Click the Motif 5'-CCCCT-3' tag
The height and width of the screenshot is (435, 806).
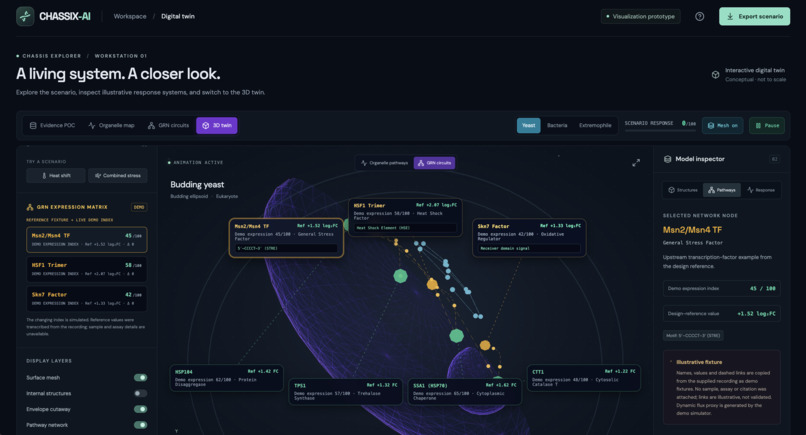click(693, 336)
